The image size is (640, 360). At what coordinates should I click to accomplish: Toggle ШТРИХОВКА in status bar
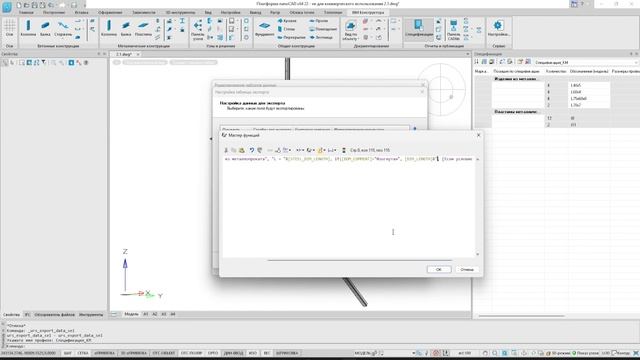point(287,353)
